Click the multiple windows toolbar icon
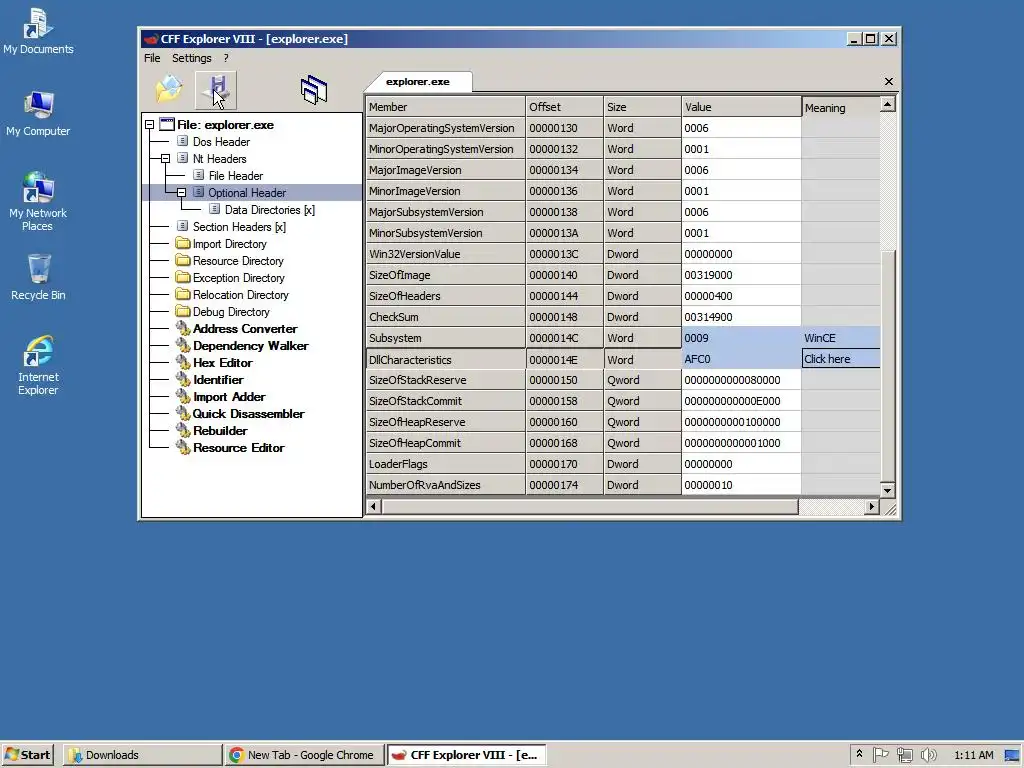 pos(313,90)
